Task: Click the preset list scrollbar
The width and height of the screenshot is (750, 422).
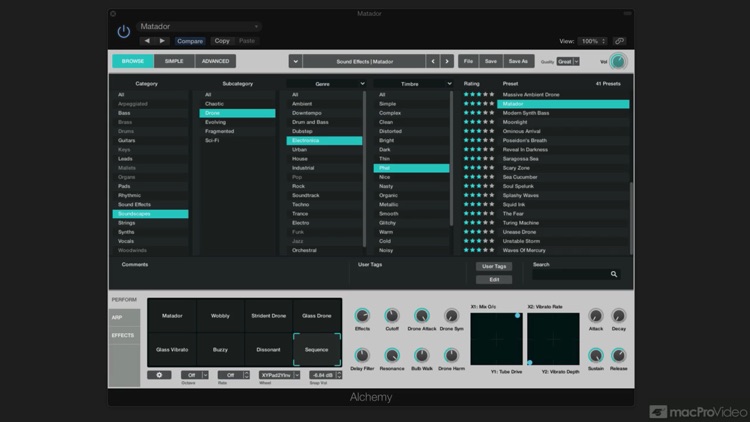Action: point(631,218)
